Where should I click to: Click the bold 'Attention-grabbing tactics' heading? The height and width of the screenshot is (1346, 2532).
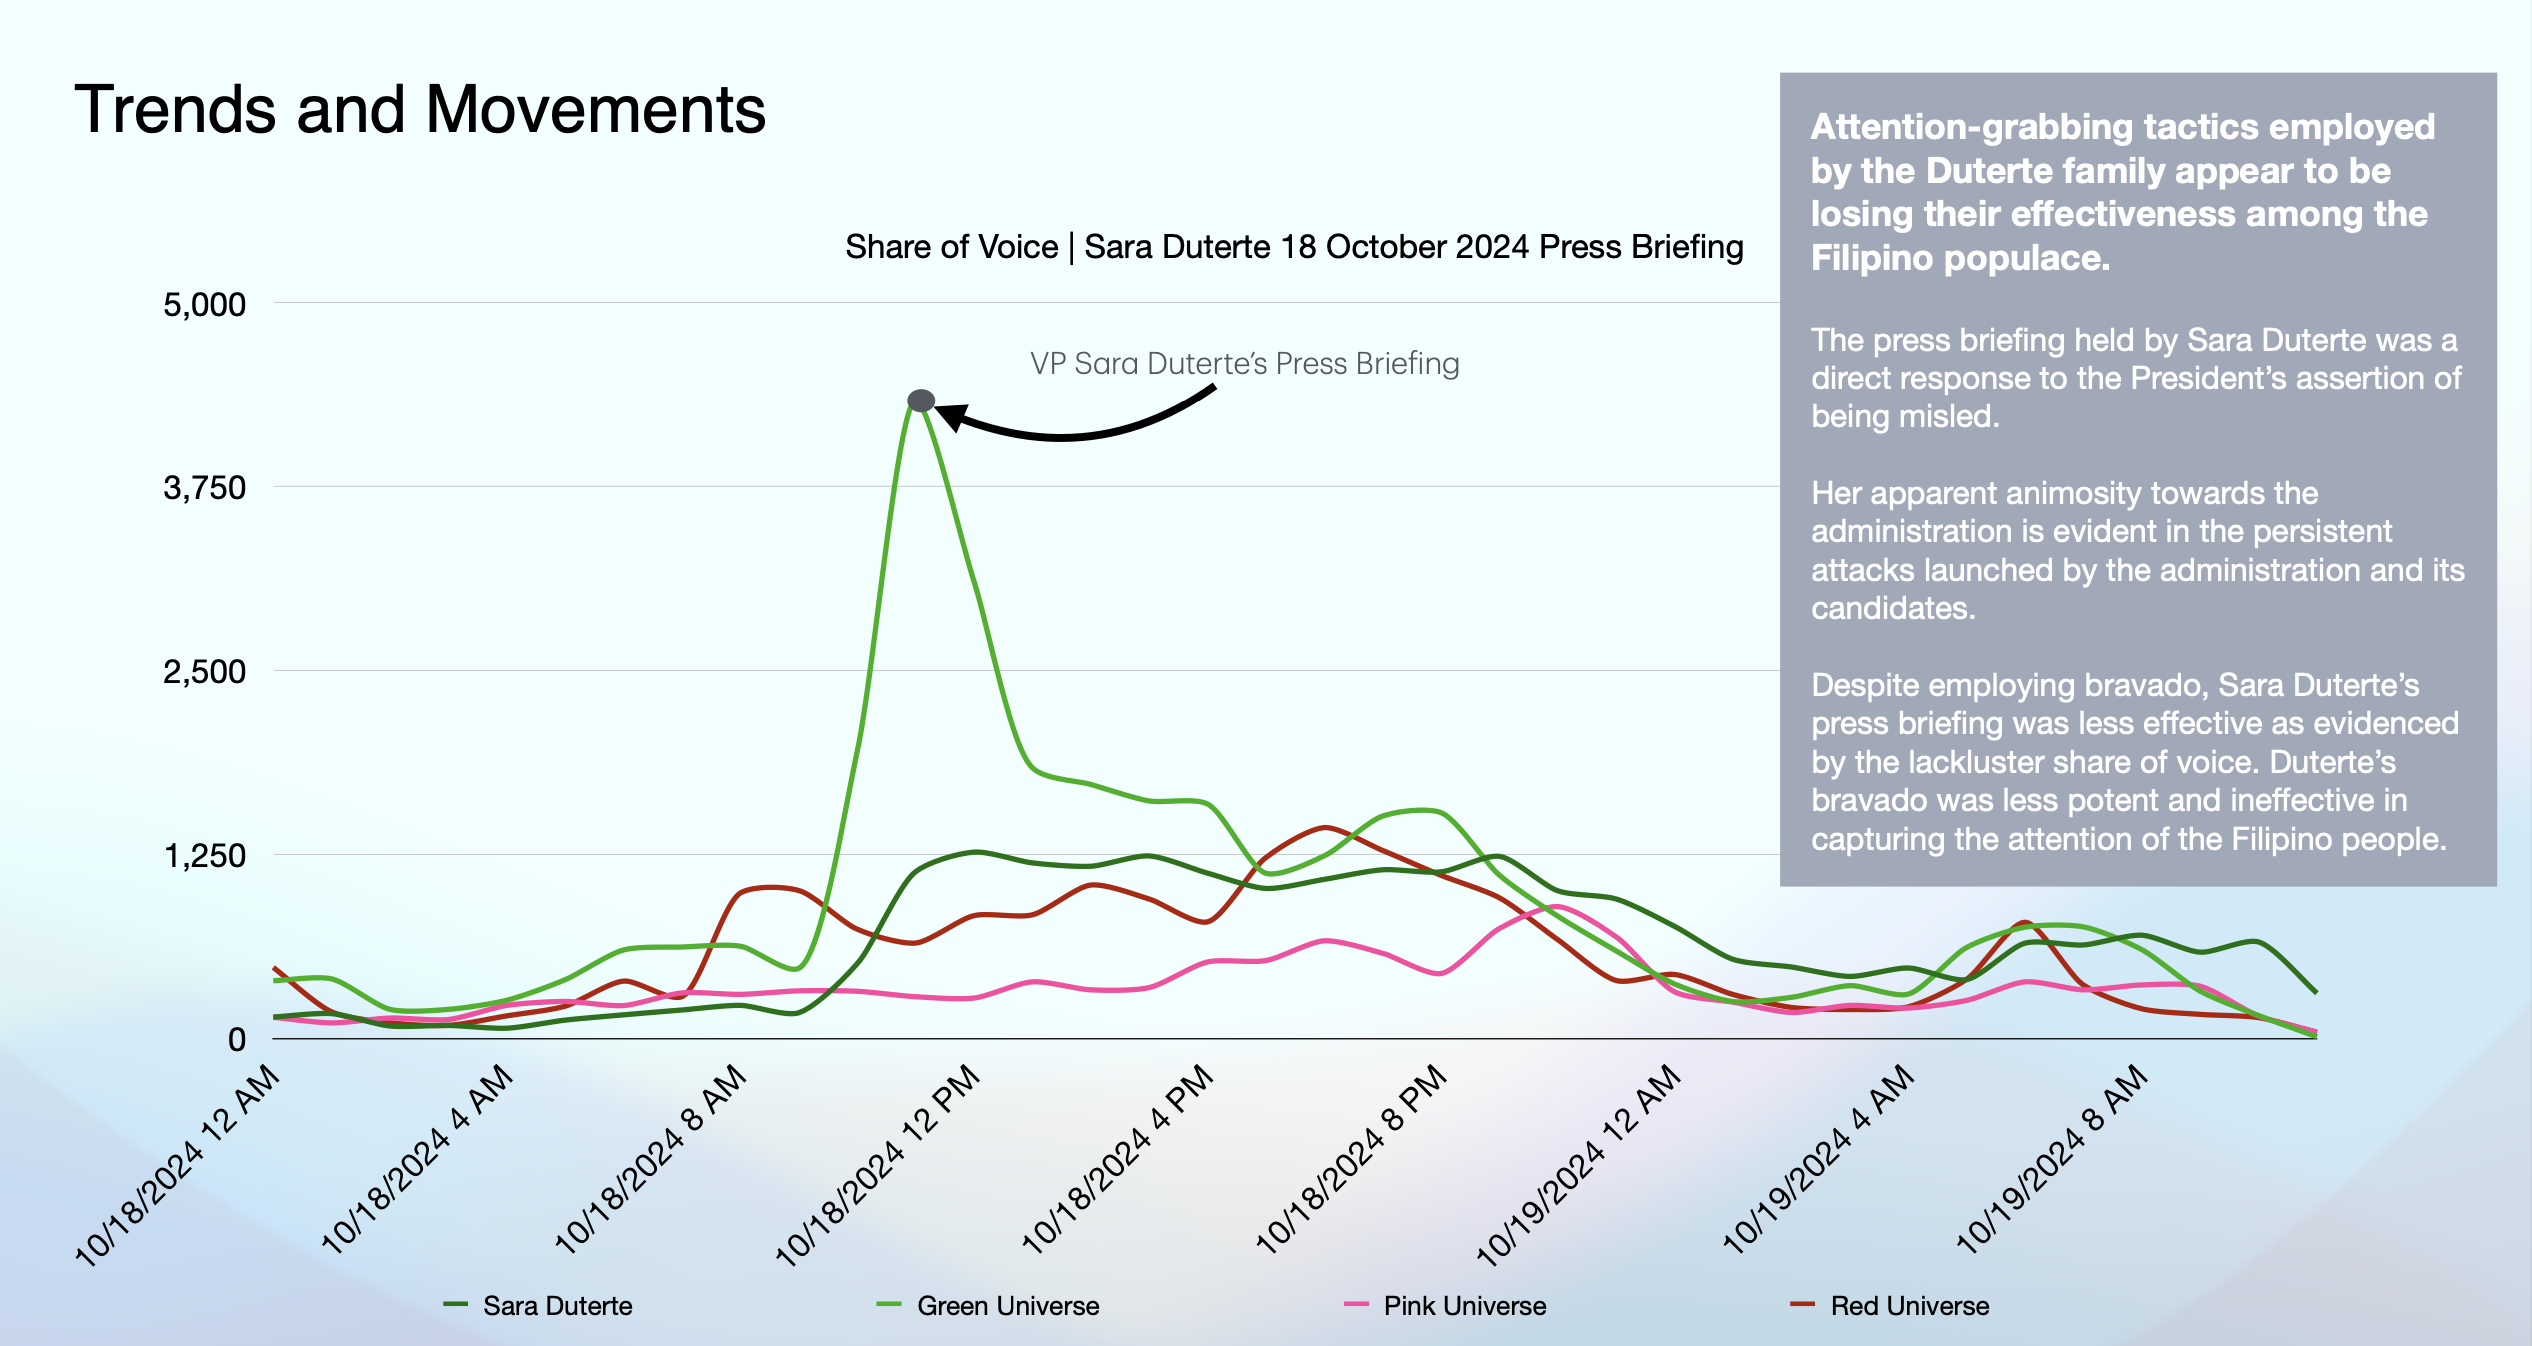pyautogui.click(x=2123, y=192)
